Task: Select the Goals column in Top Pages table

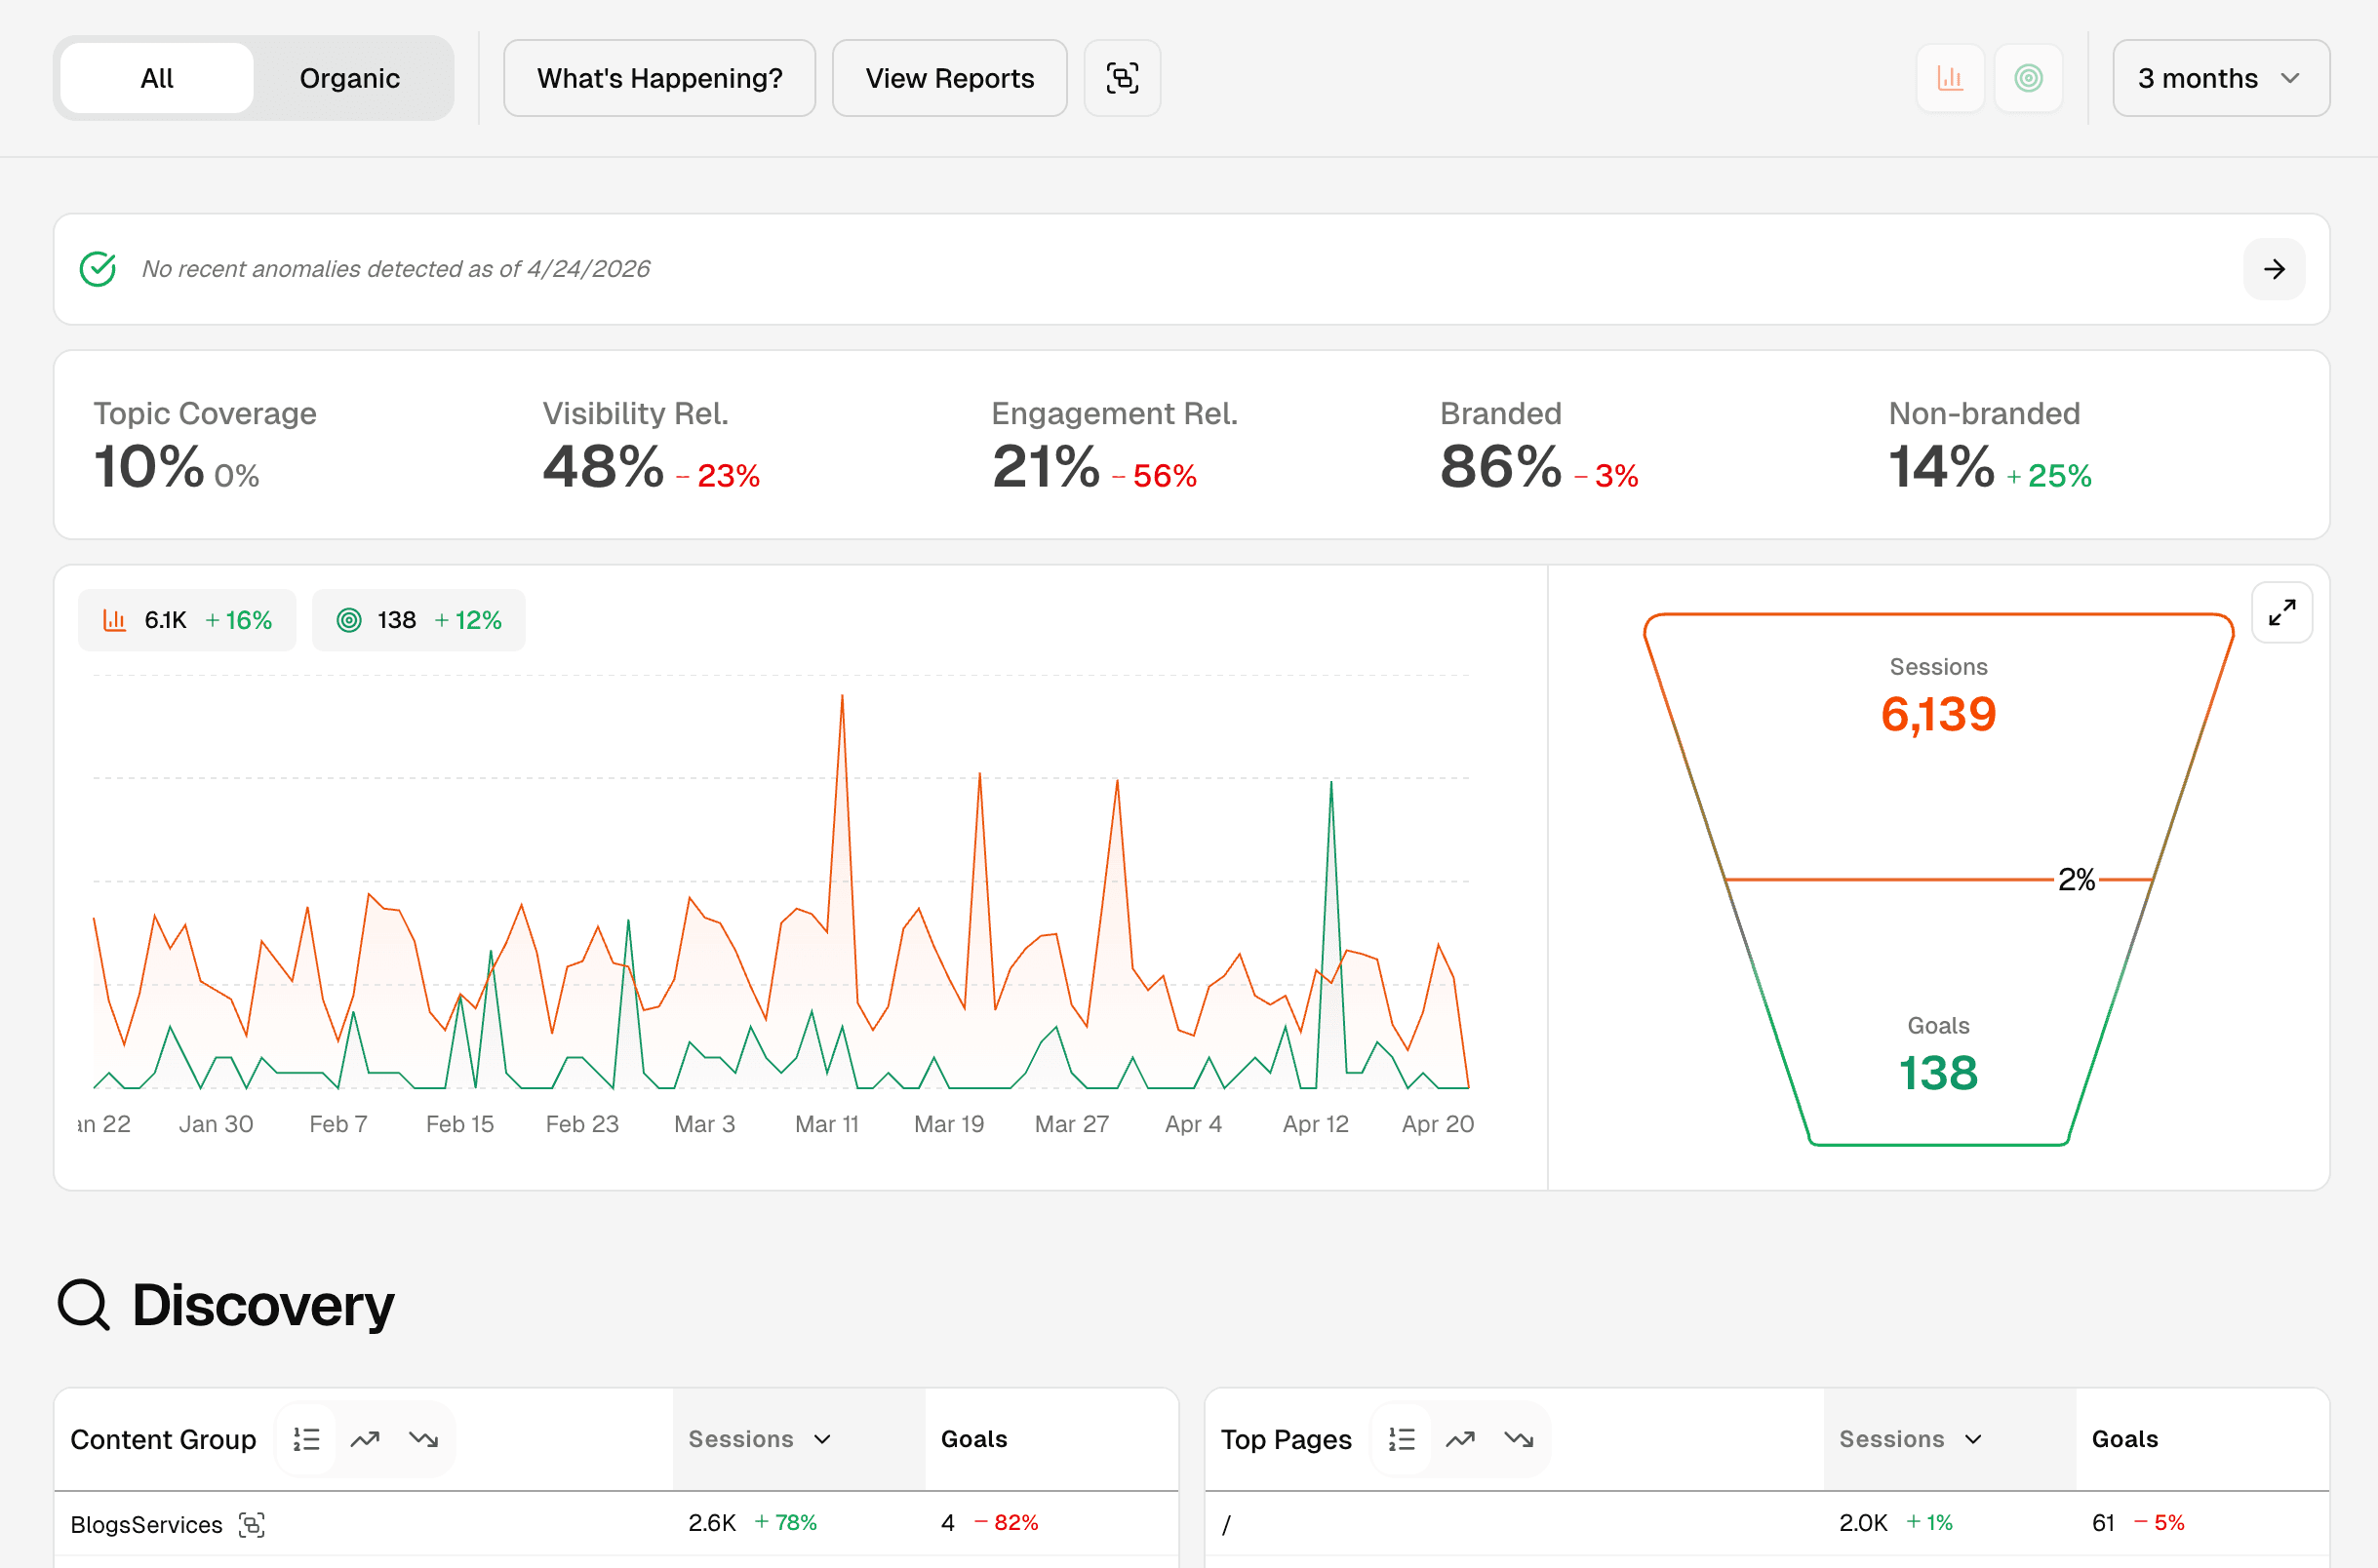Action: (x=2124, y=1438)
